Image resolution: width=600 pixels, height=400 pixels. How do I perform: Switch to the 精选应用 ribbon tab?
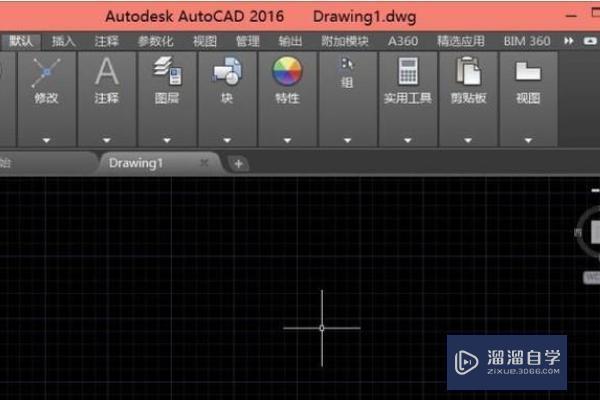tap(461, 41)
